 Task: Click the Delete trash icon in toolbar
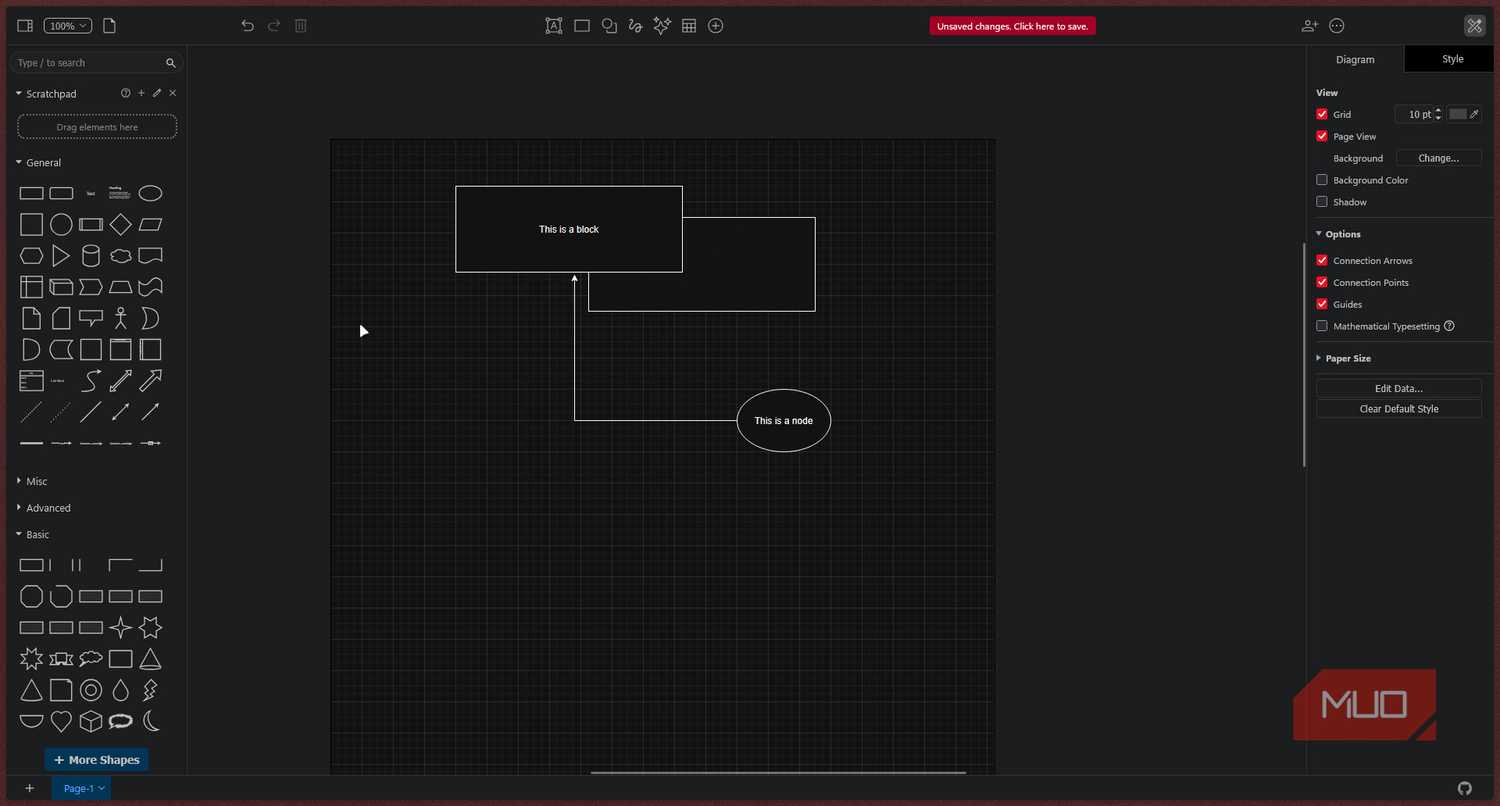pyautogui.click(x=301, y=26)
